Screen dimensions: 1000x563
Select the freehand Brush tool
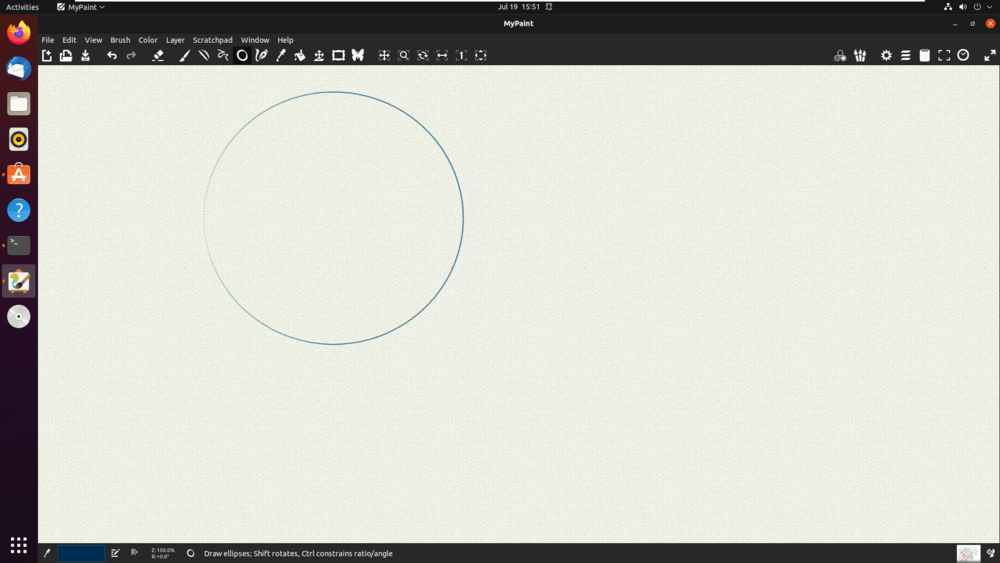click(184, 55)
